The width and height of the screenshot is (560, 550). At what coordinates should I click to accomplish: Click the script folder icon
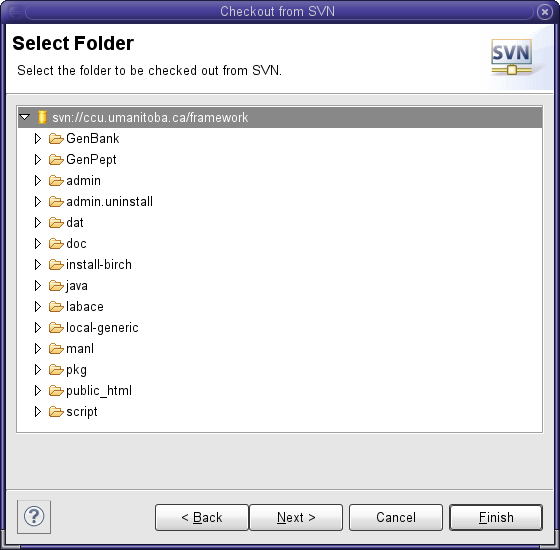tap(56, 412)
